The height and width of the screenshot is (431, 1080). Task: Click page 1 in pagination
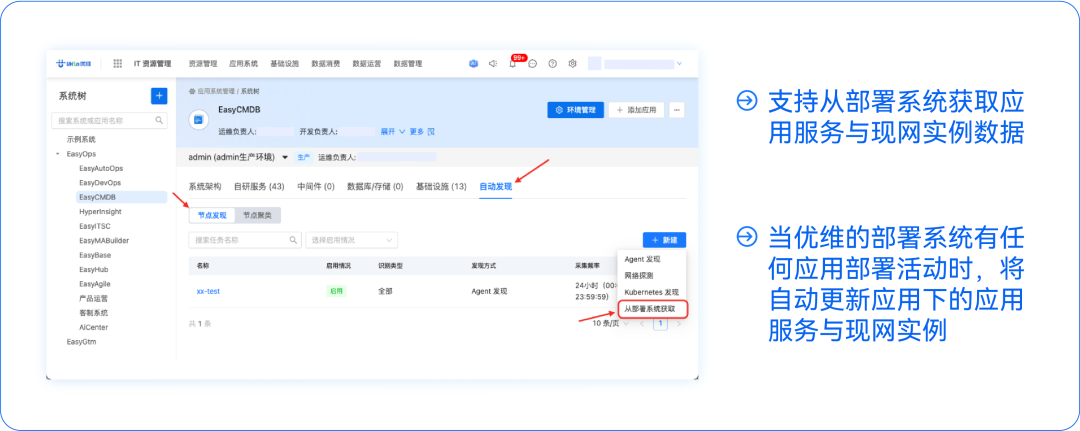[x=661, y=323]
